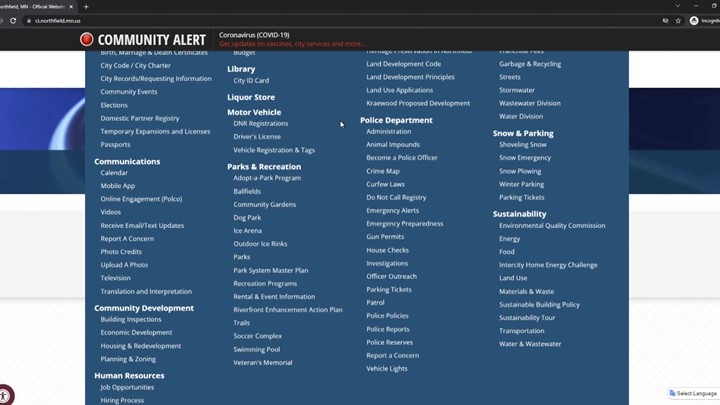Open Land Development Code link
Screen dimensions: 720x405
tap(404, 64)
